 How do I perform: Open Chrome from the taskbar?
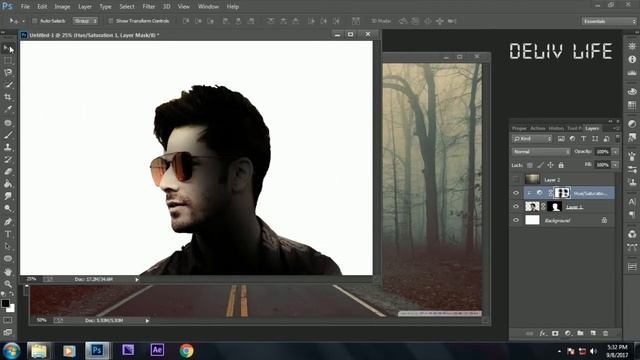click(187, 350)
